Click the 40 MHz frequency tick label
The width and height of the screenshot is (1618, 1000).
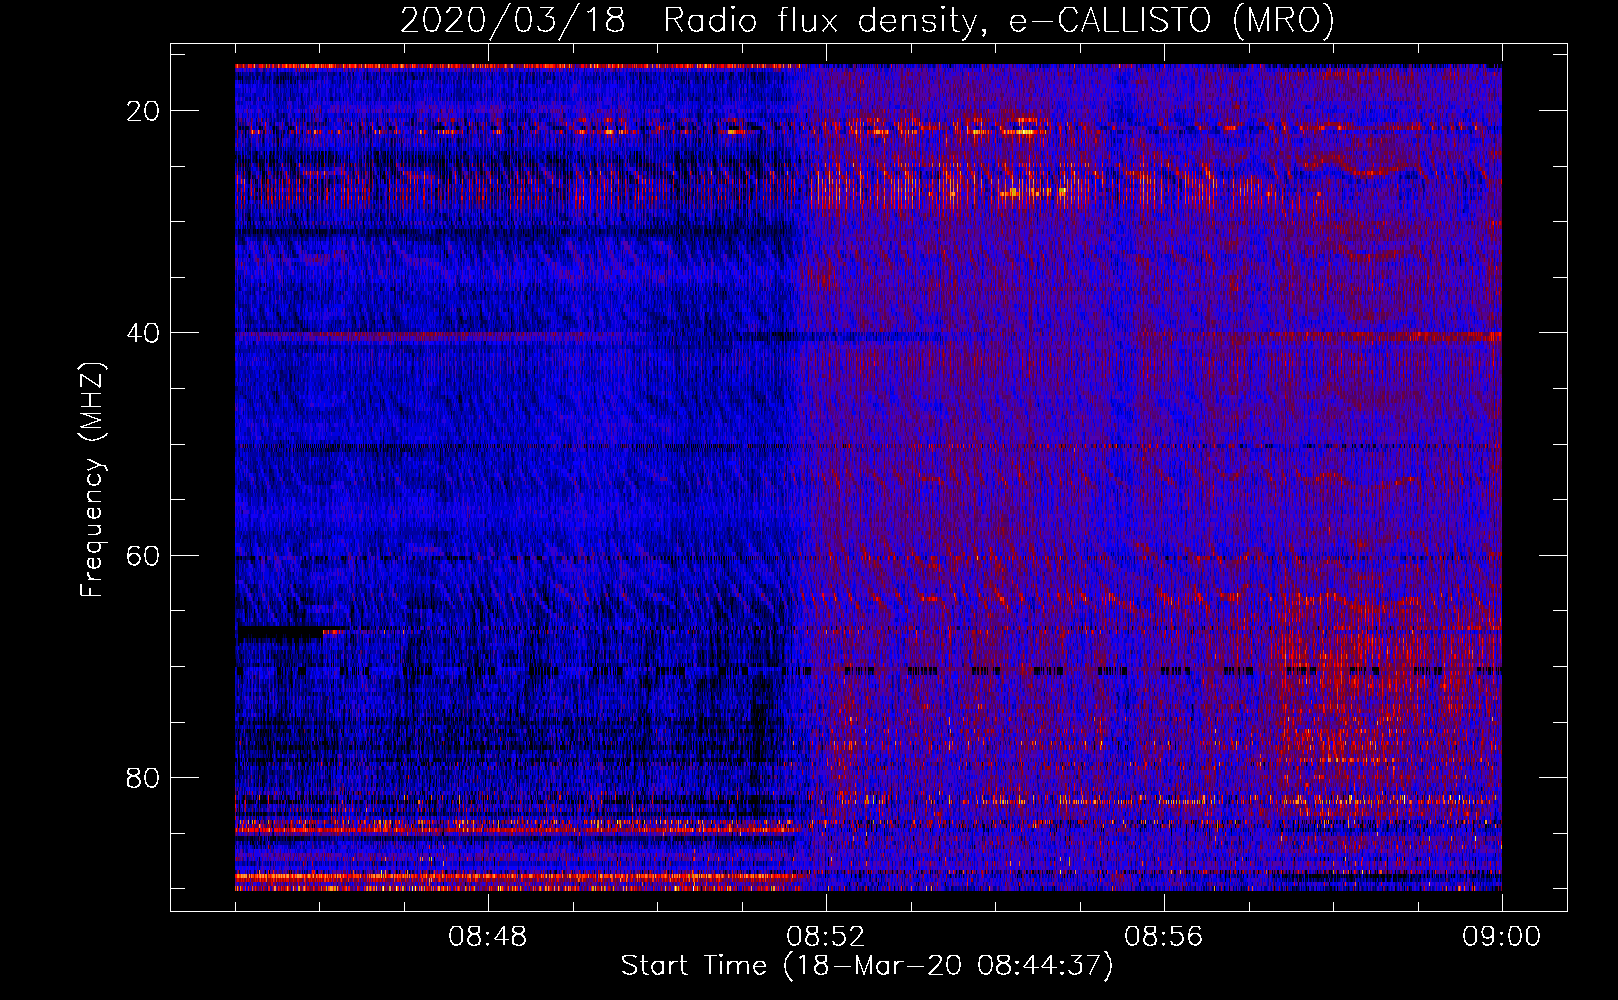tap(143, 333)
